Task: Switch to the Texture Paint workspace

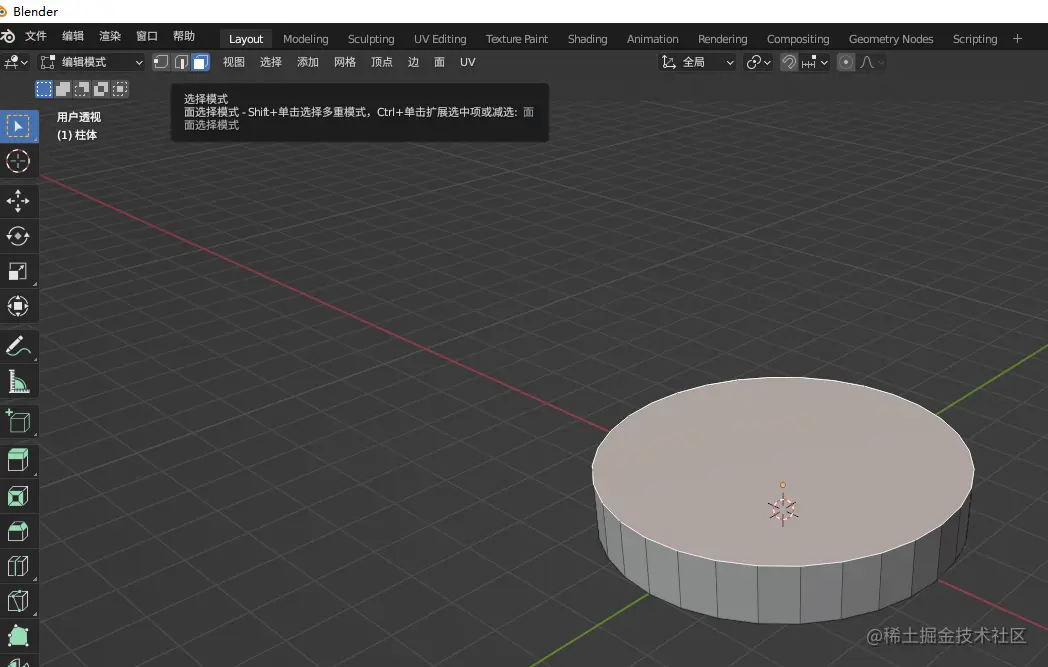Action: [517, 39]
